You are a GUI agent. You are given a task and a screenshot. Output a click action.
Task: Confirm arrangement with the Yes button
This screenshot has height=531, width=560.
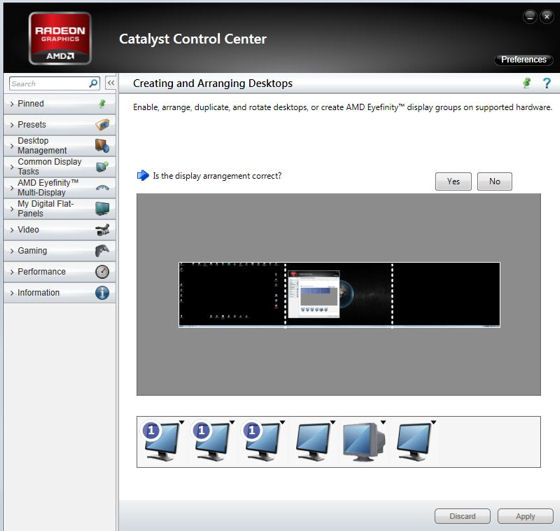(453, 181)
